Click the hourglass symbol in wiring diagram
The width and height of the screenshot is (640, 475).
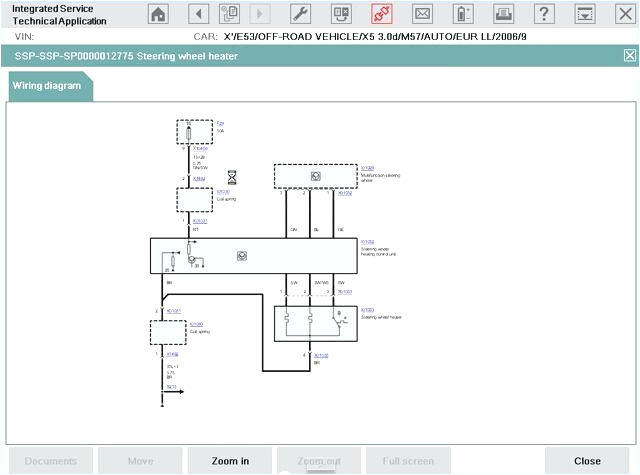tap(232, 176)
